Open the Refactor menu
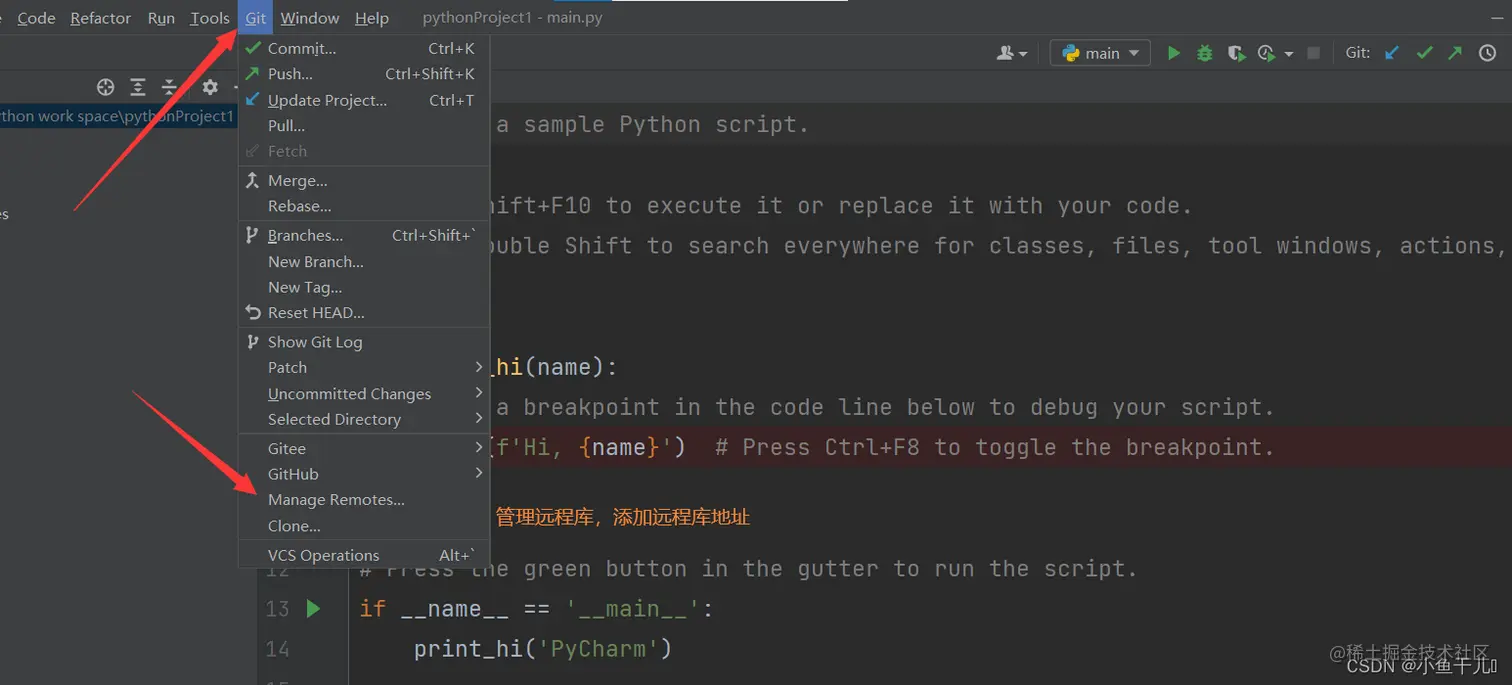 pyautogui.click(x=100, y=18)
